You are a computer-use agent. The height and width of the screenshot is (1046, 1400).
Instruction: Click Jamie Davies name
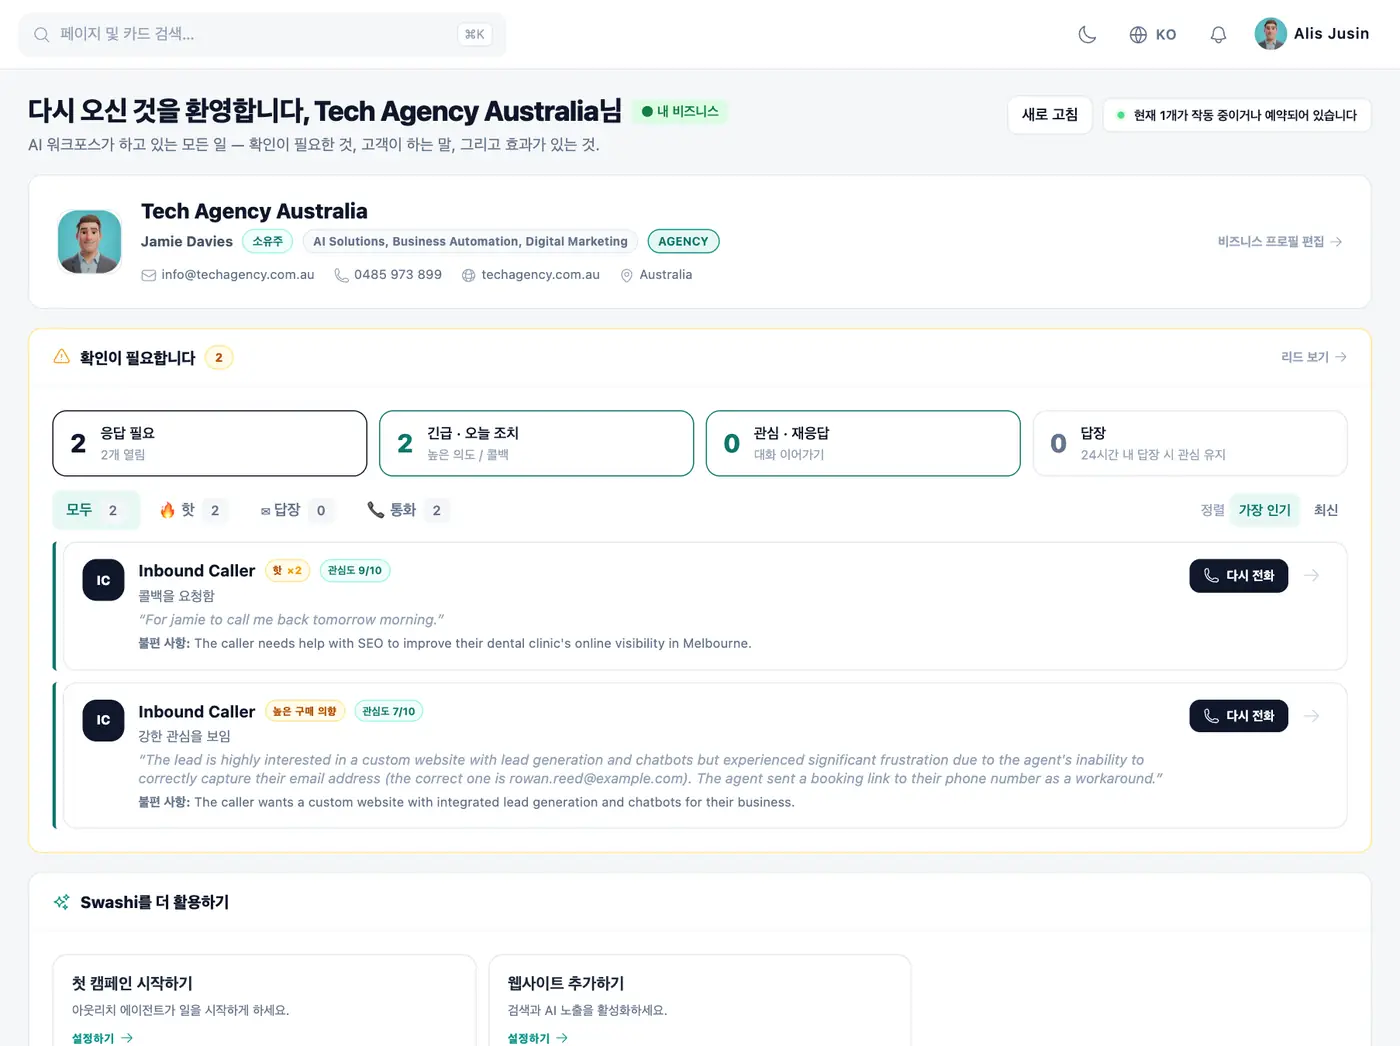[x=187, y=241]
